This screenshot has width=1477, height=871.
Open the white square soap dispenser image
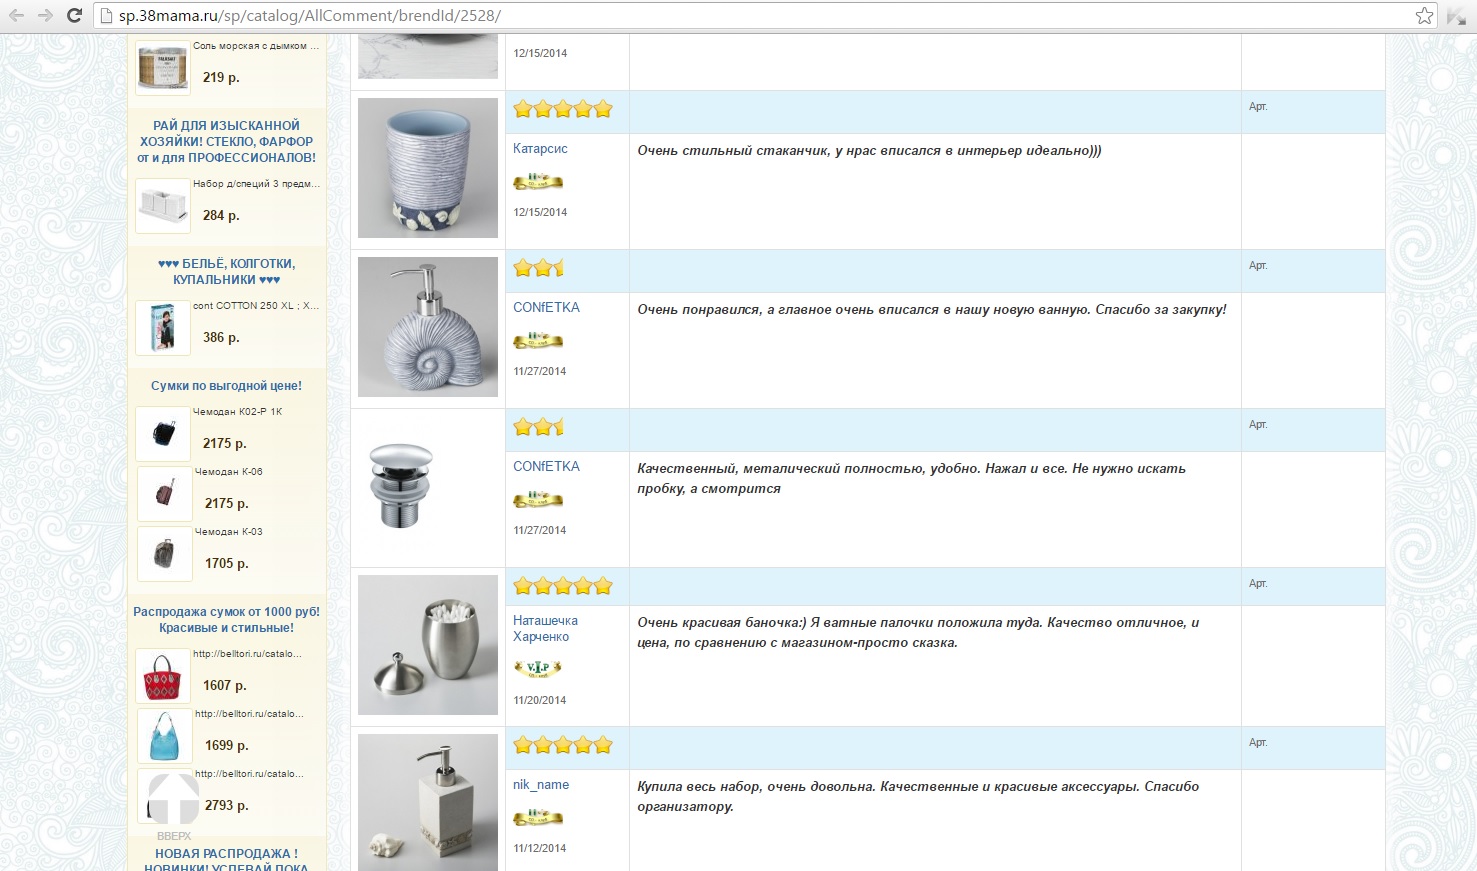tap(428, 802)
